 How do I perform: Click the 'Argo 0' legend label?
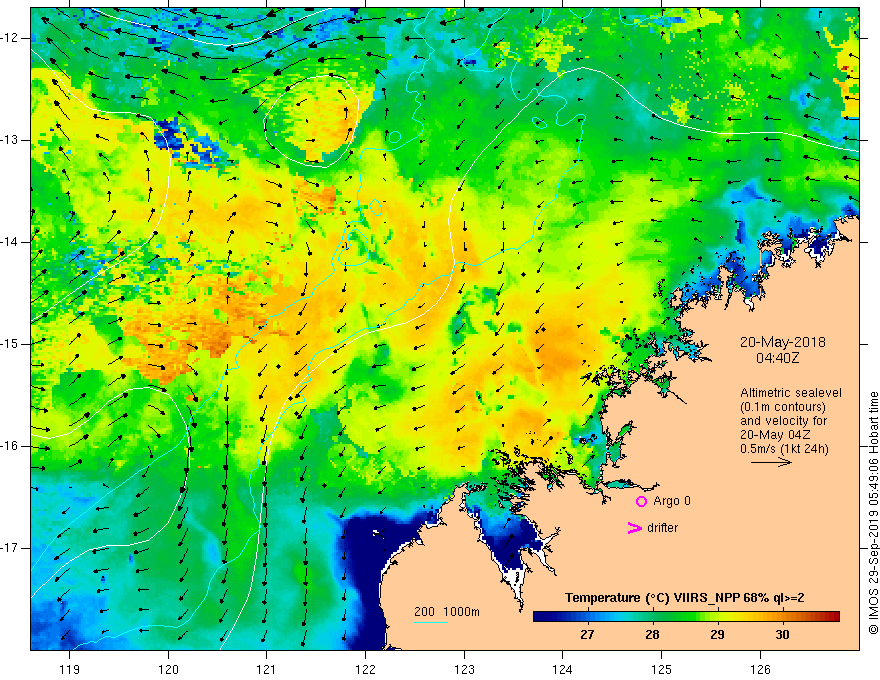(x=672, y=501)
